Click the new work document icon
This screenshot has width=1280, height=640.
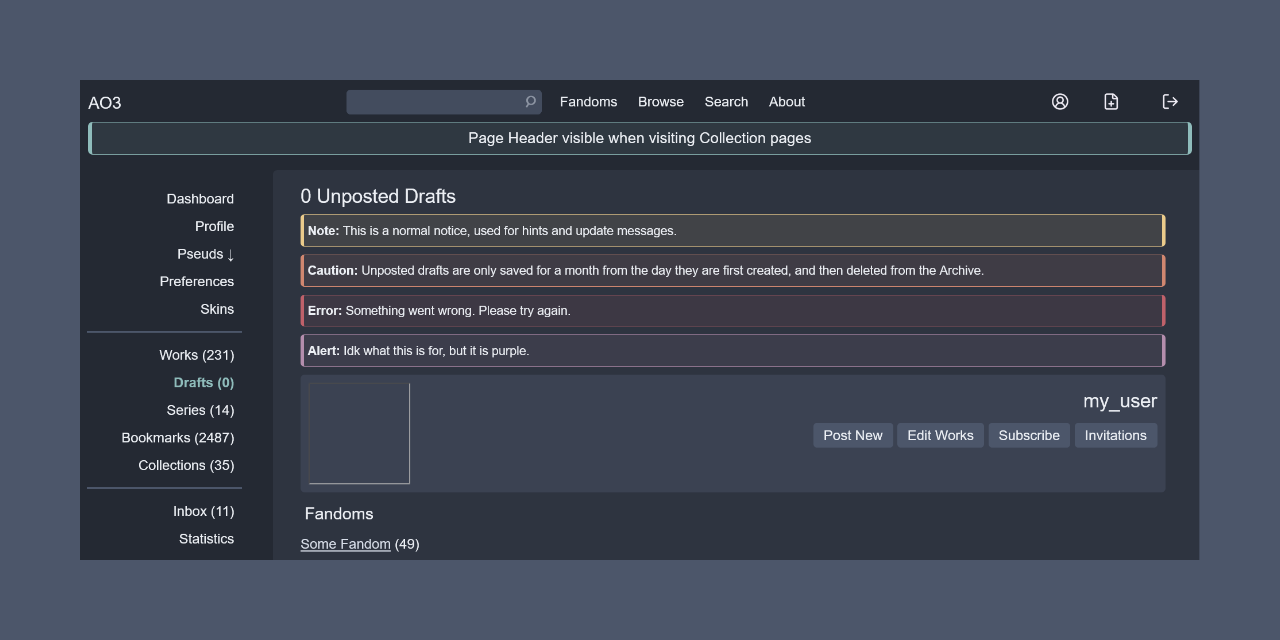pyautogui.click(x=1111, y=102)
